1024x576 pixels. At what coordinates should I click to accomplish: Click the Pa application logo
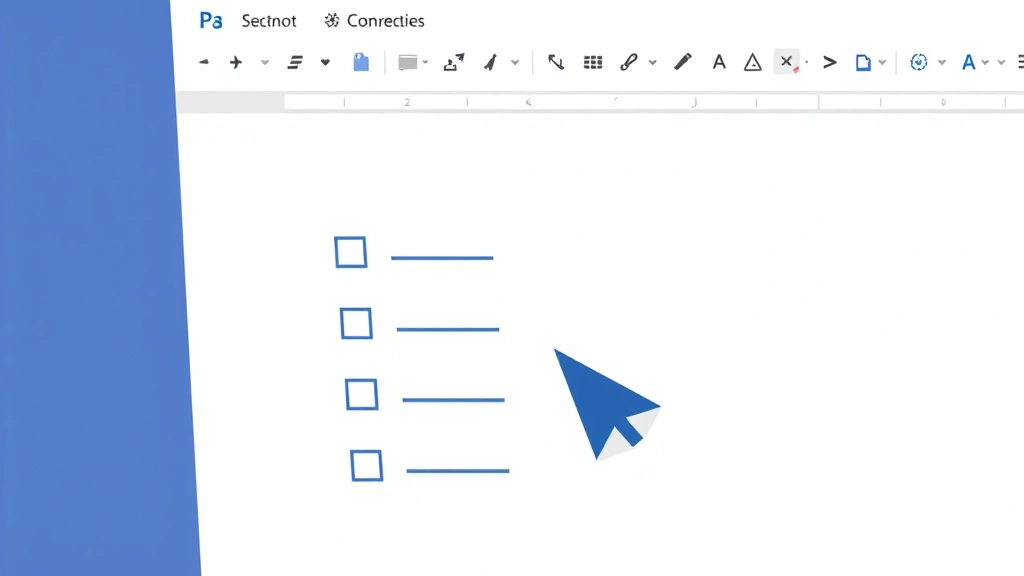pos(210,19)
